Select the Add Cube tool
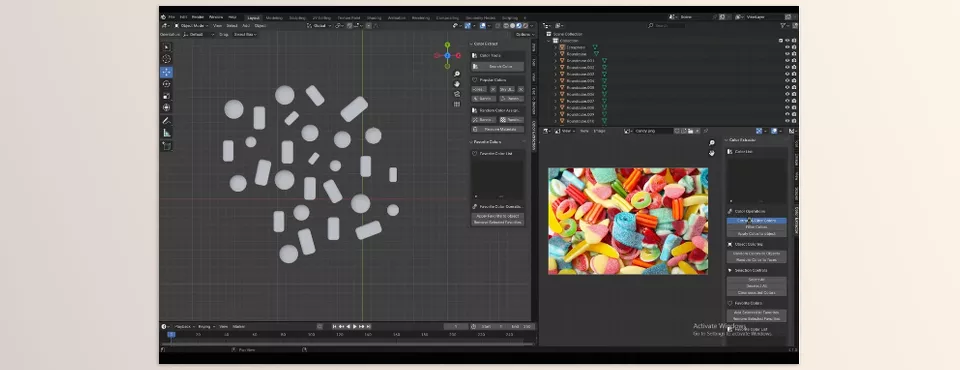Image resolution: width=960 pixels, height=370 pixels. pyautogui.click(x=167, y=146)
